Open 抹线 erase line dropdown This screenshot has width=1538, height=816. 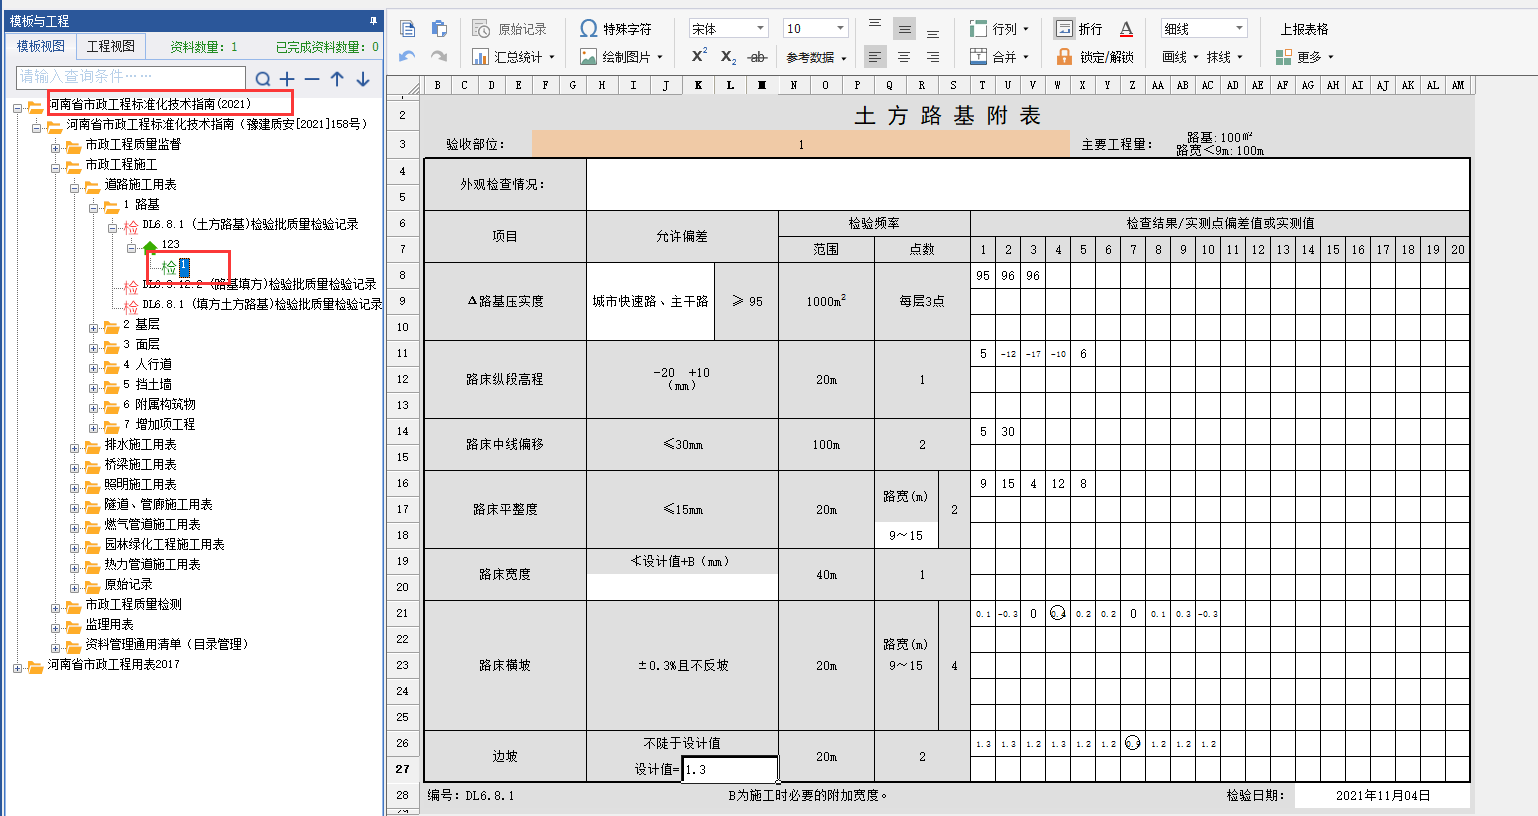click(1225, 57)
